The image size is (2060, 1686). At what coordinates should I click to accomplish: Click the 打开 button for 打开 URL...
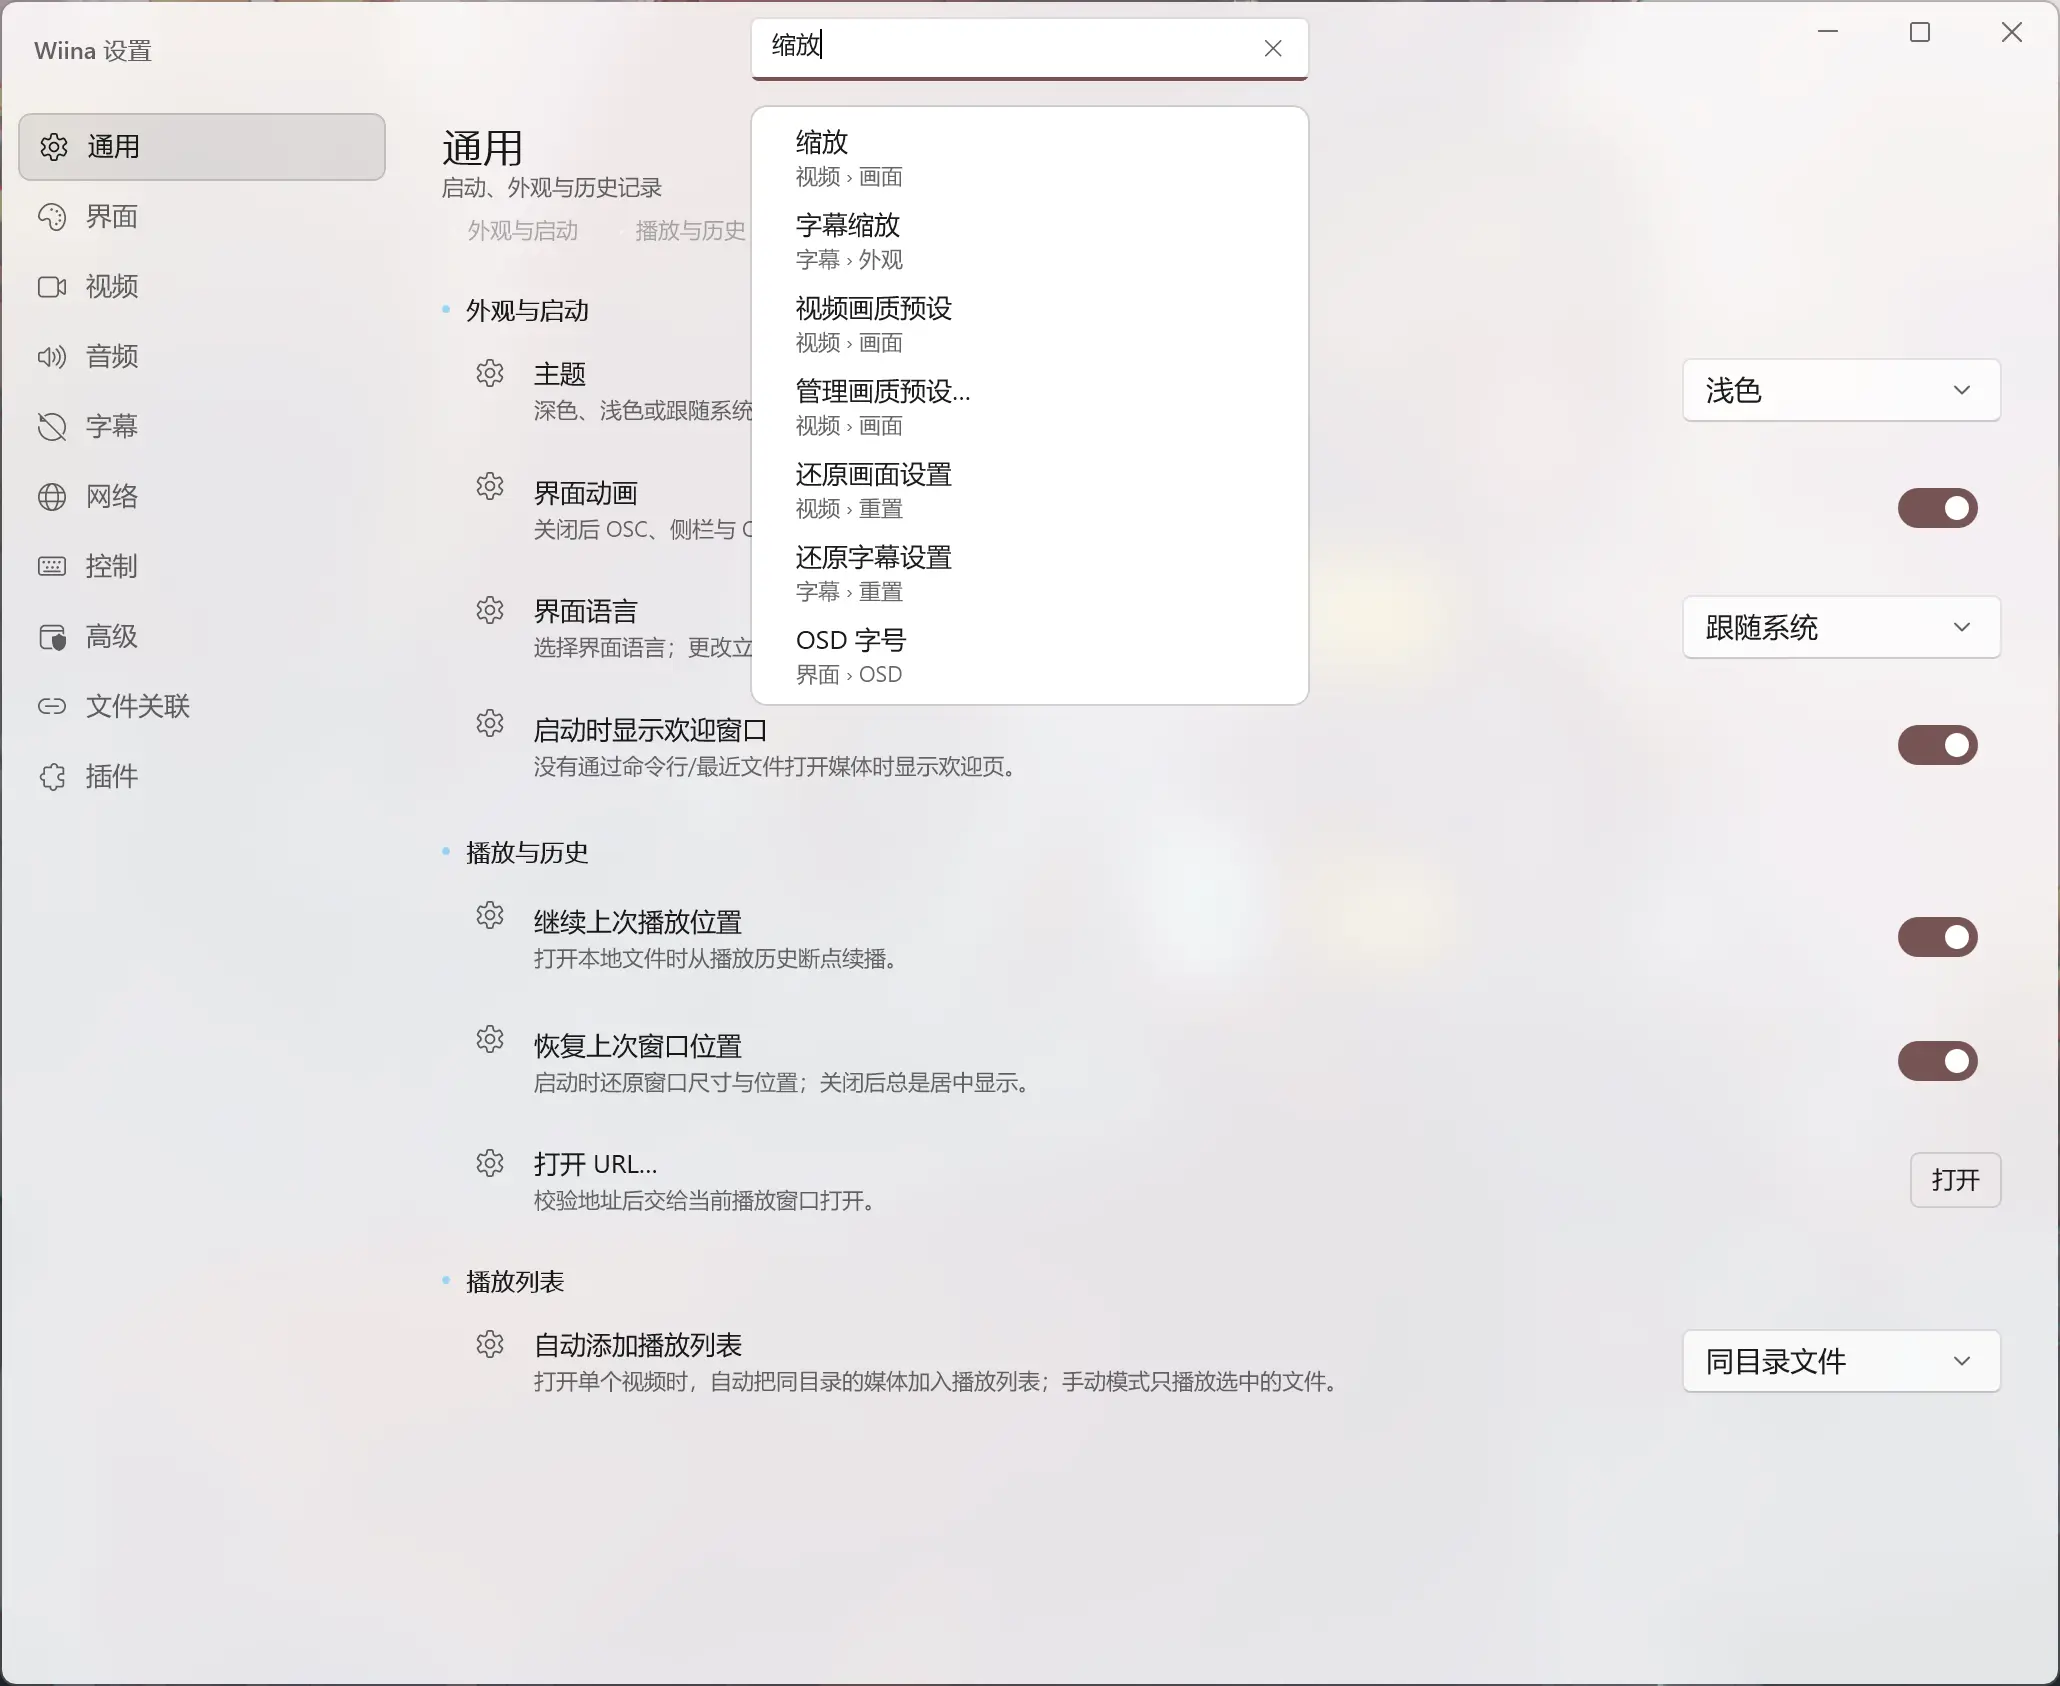tap(1955, 1180)
